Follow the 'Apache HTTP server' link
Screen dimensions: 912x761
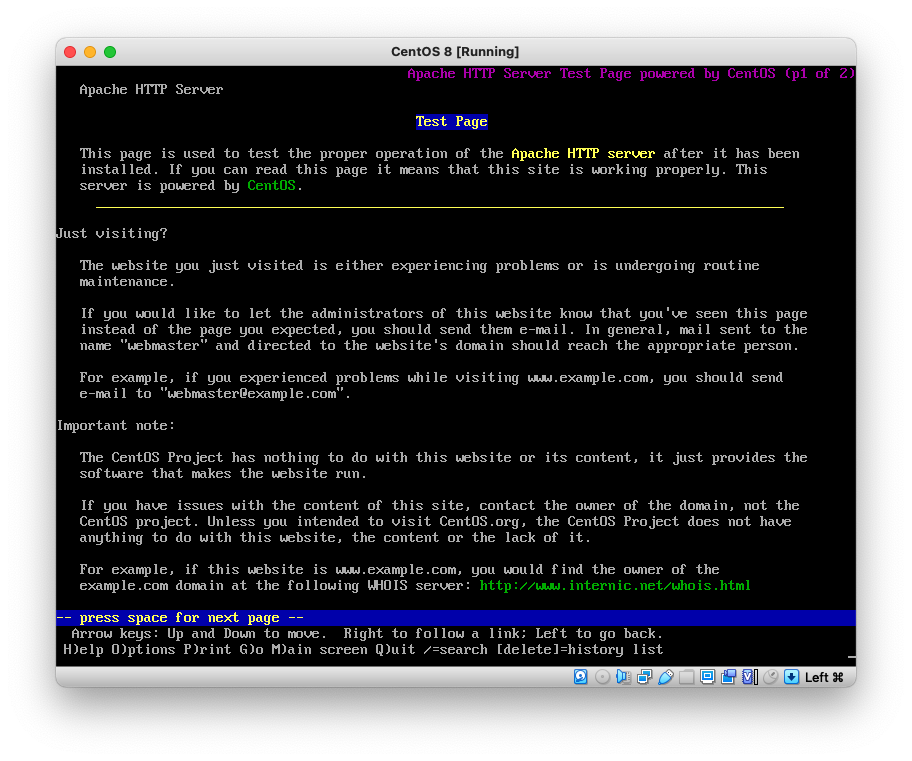[x=583, y=154]
